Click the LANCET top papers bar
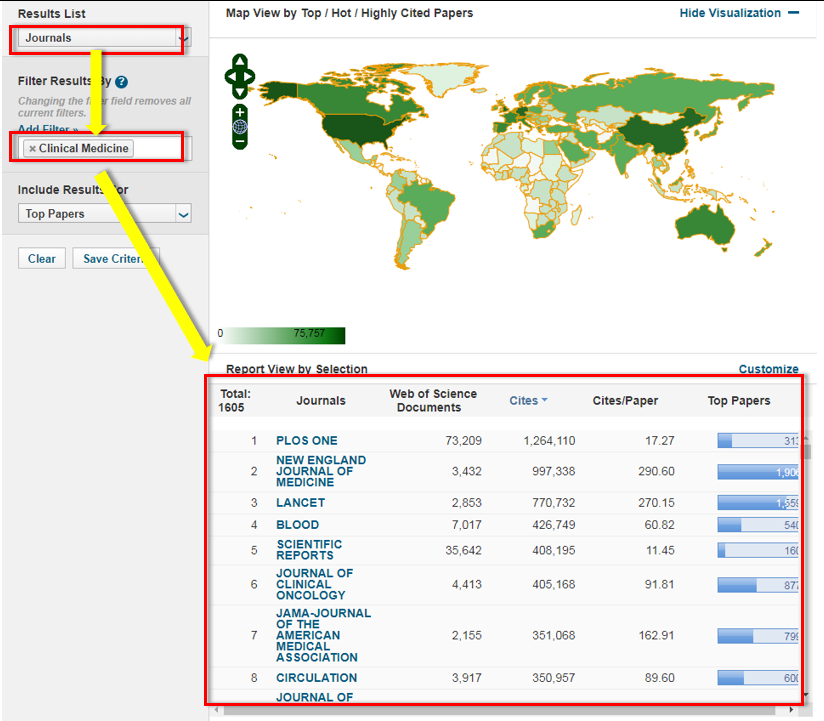This screenshot has width=824, height=721. tap(758, 502)
